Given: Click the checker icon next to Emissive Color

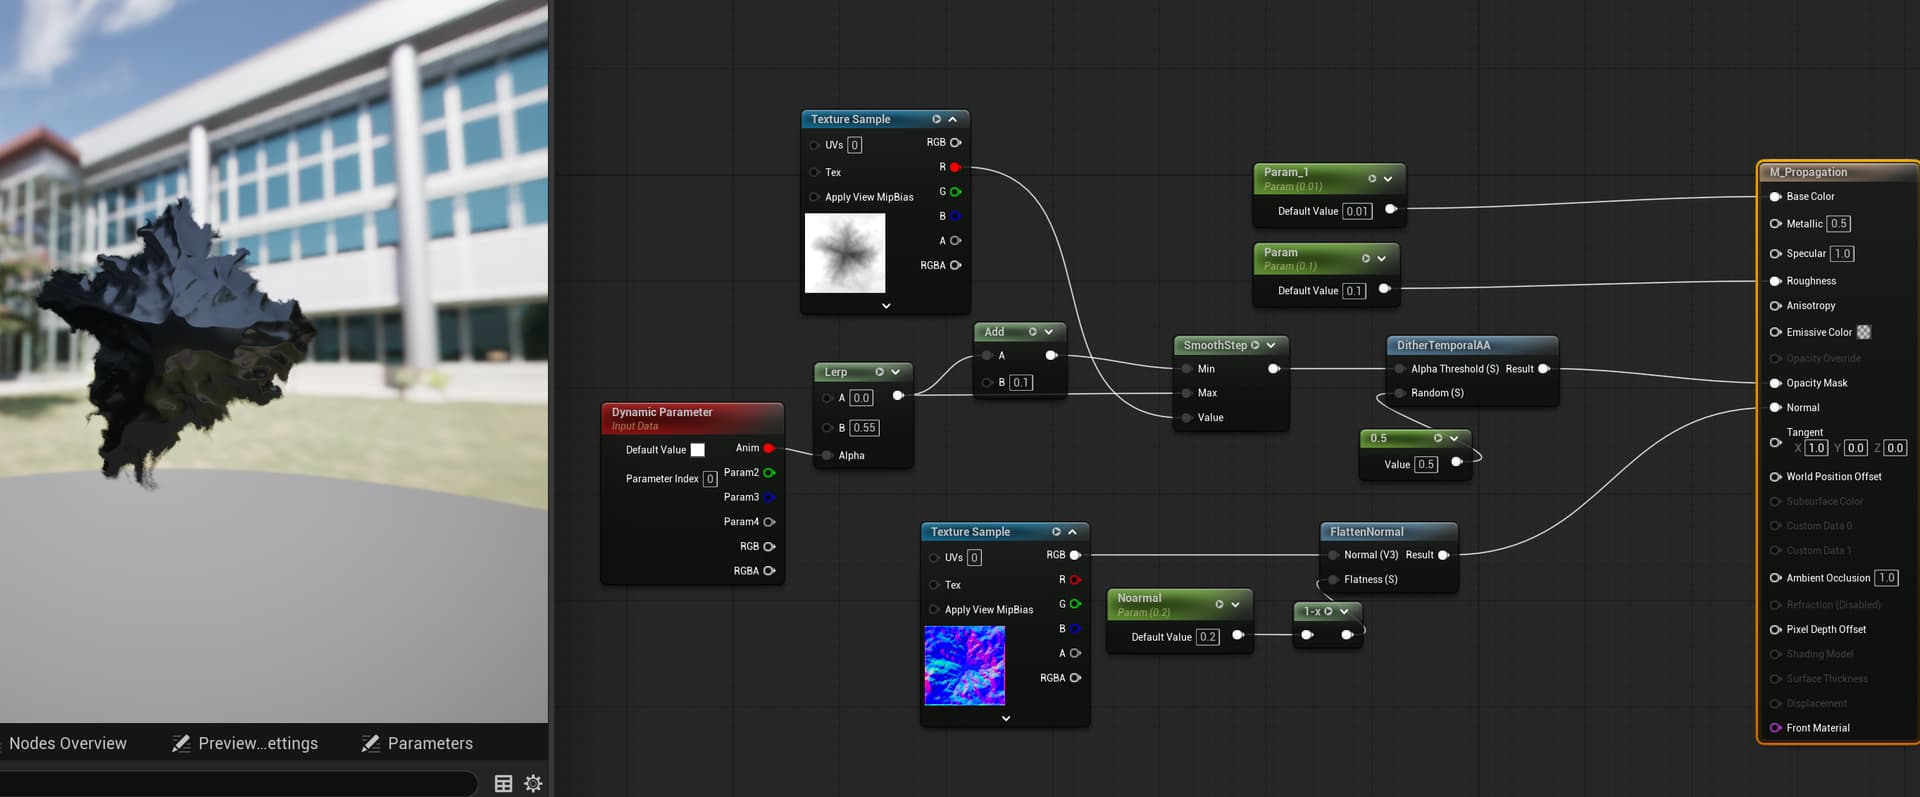Looking at the screenshot, I should pos(1864,332).
